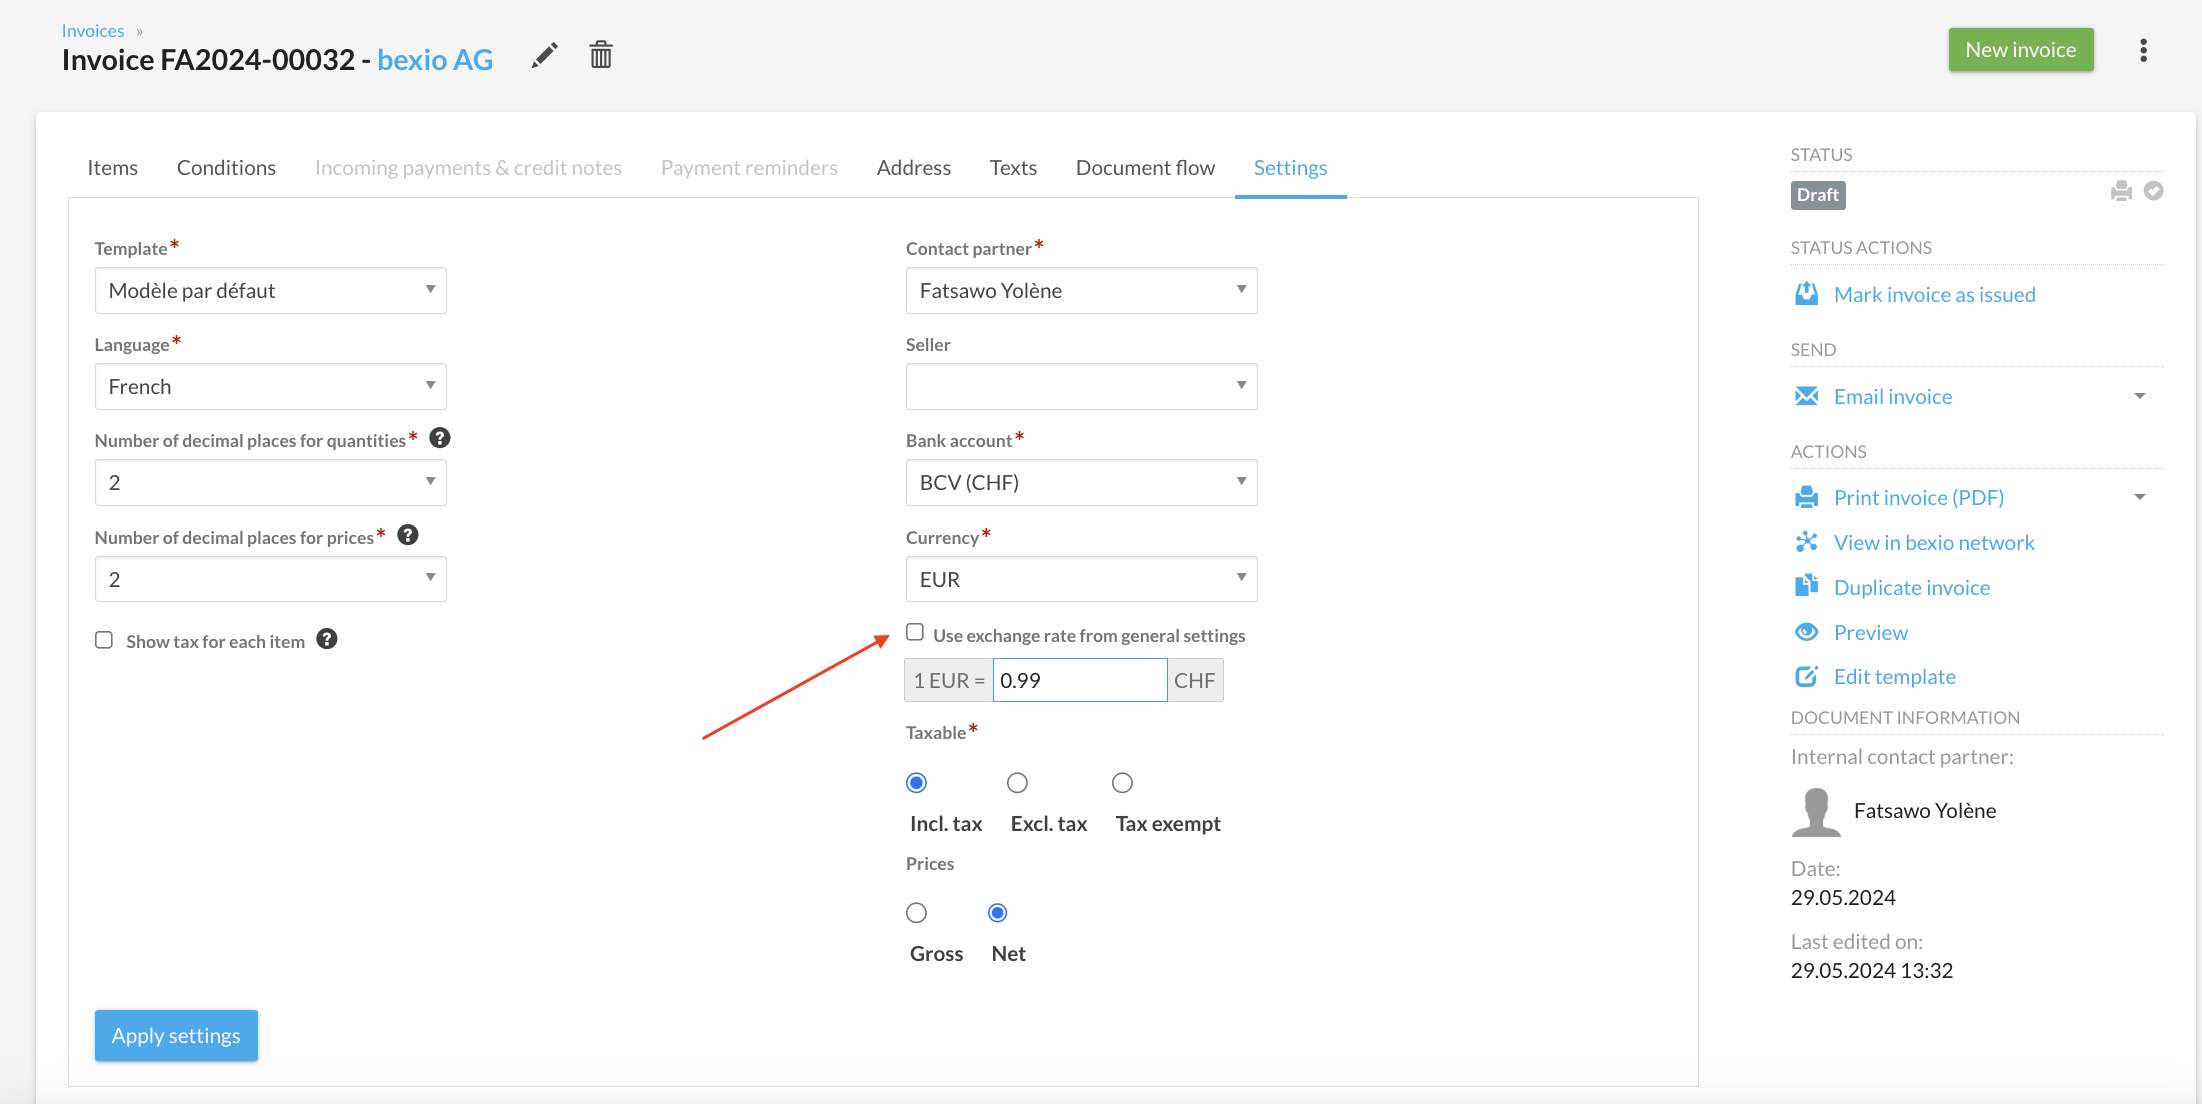Click the Mark invoice as issued icon
Viewport: 2202px width, 1104px height.
coord(1806,294)
